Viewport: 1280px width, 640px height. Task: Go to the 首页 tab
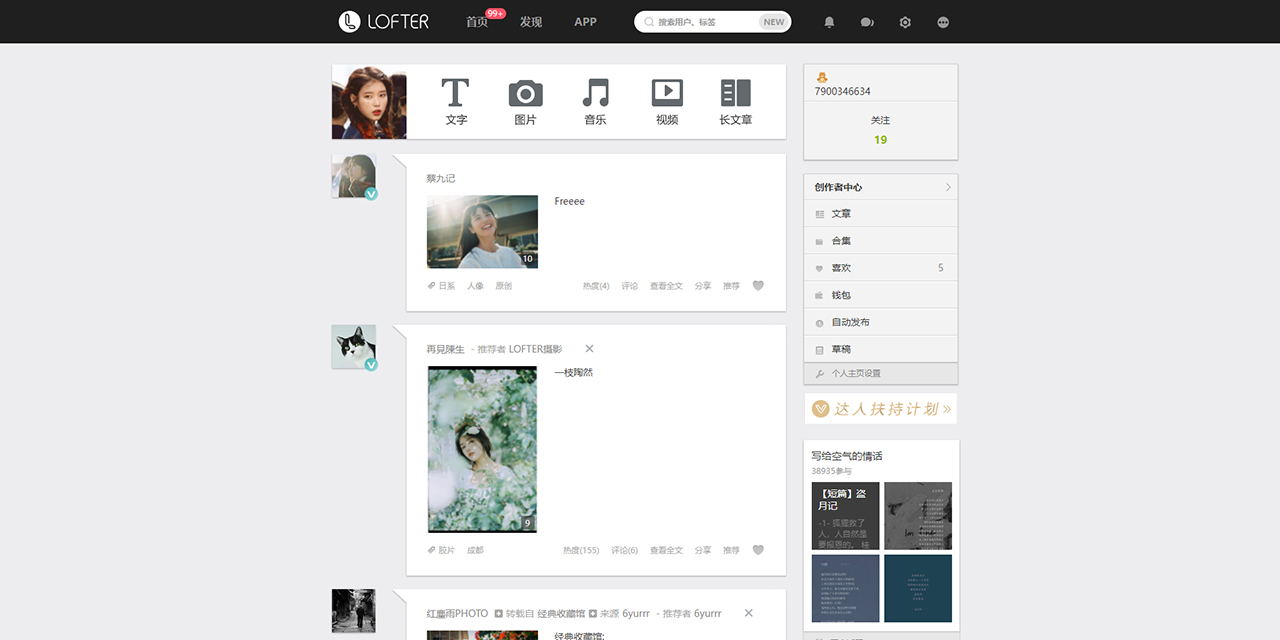[477, 22]
